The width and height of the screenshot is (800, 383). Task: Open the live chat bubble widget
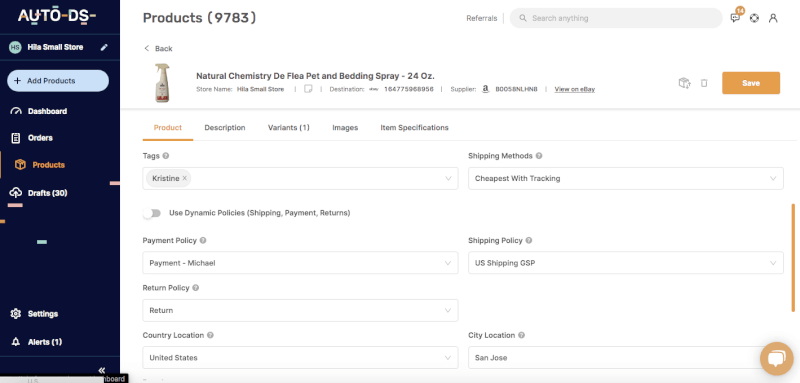point(776,359)
